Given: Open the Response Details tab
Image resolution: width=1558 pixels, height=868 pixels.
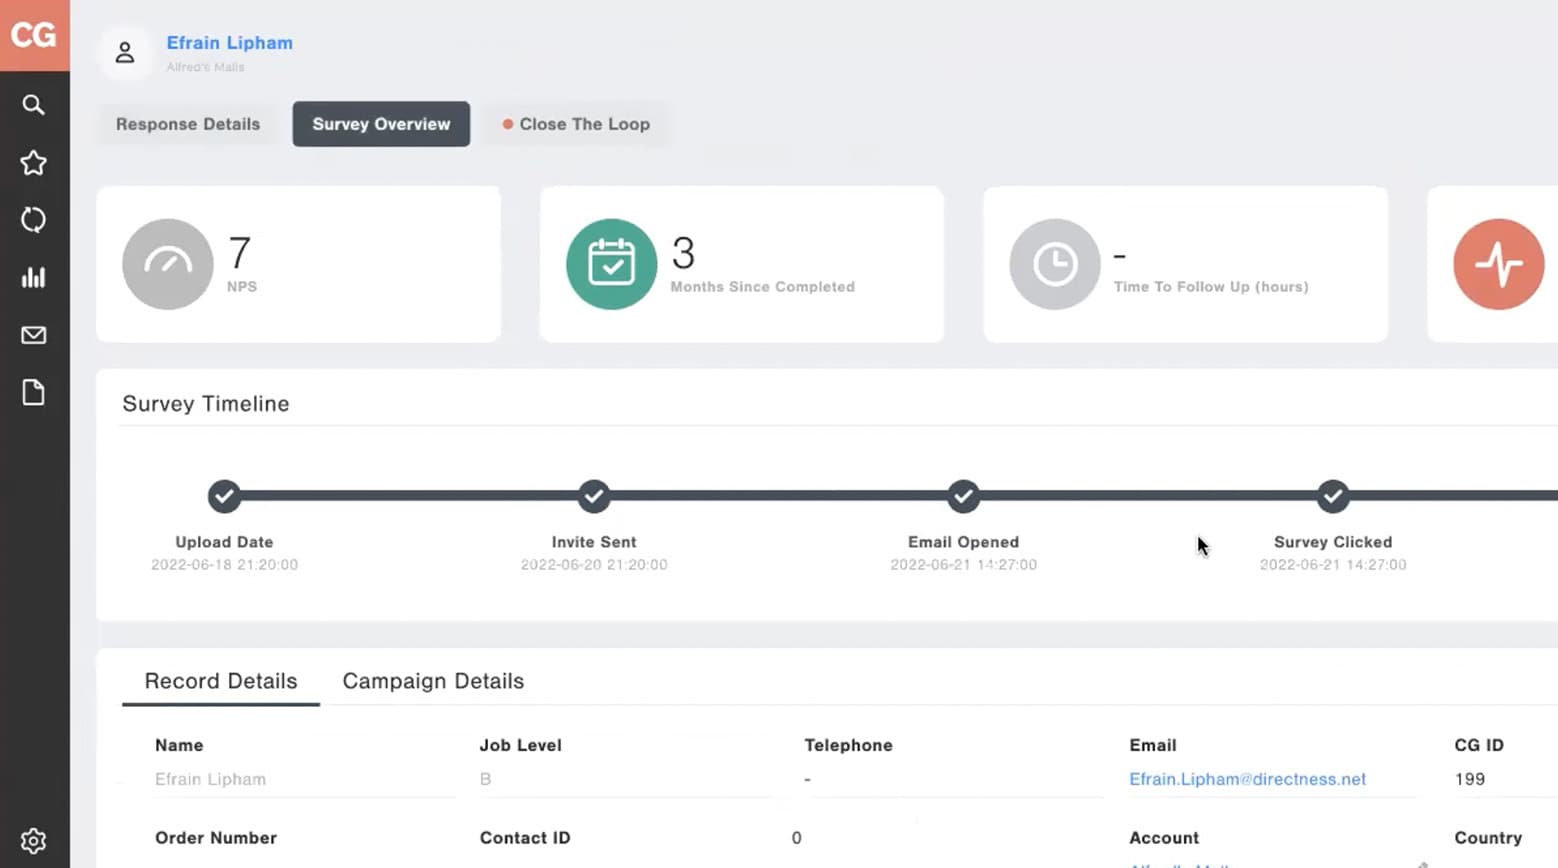Looking at the screenshot, I should [187, 124].
